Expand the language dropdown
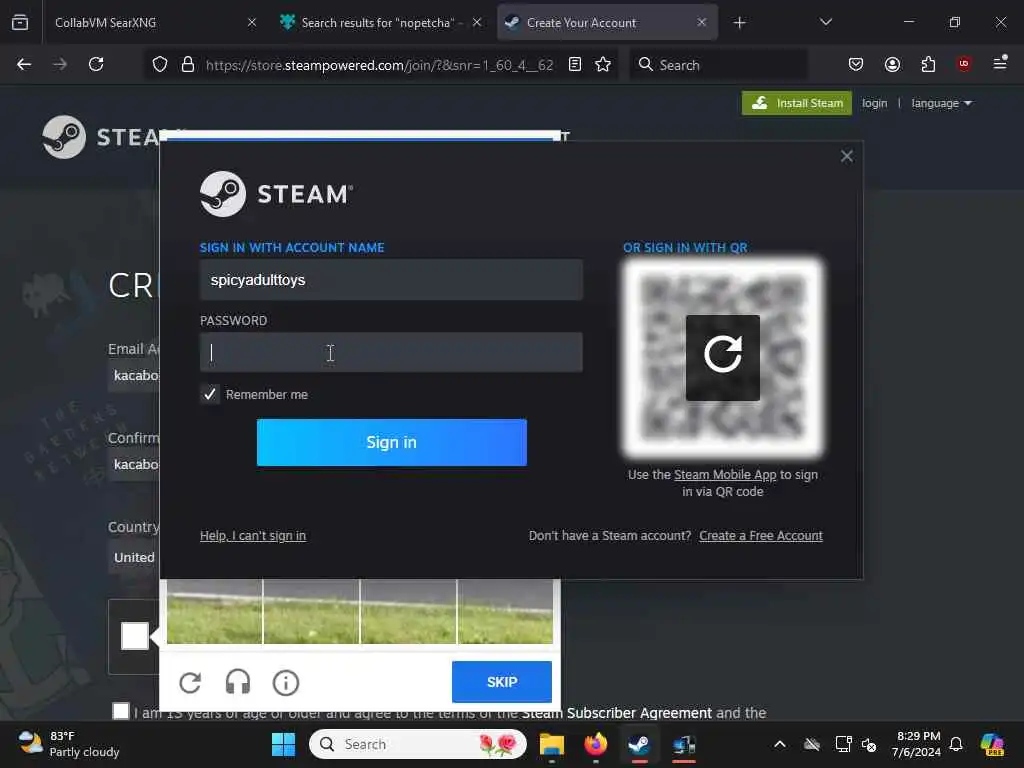1024x768 pixels. click(941, 103)
